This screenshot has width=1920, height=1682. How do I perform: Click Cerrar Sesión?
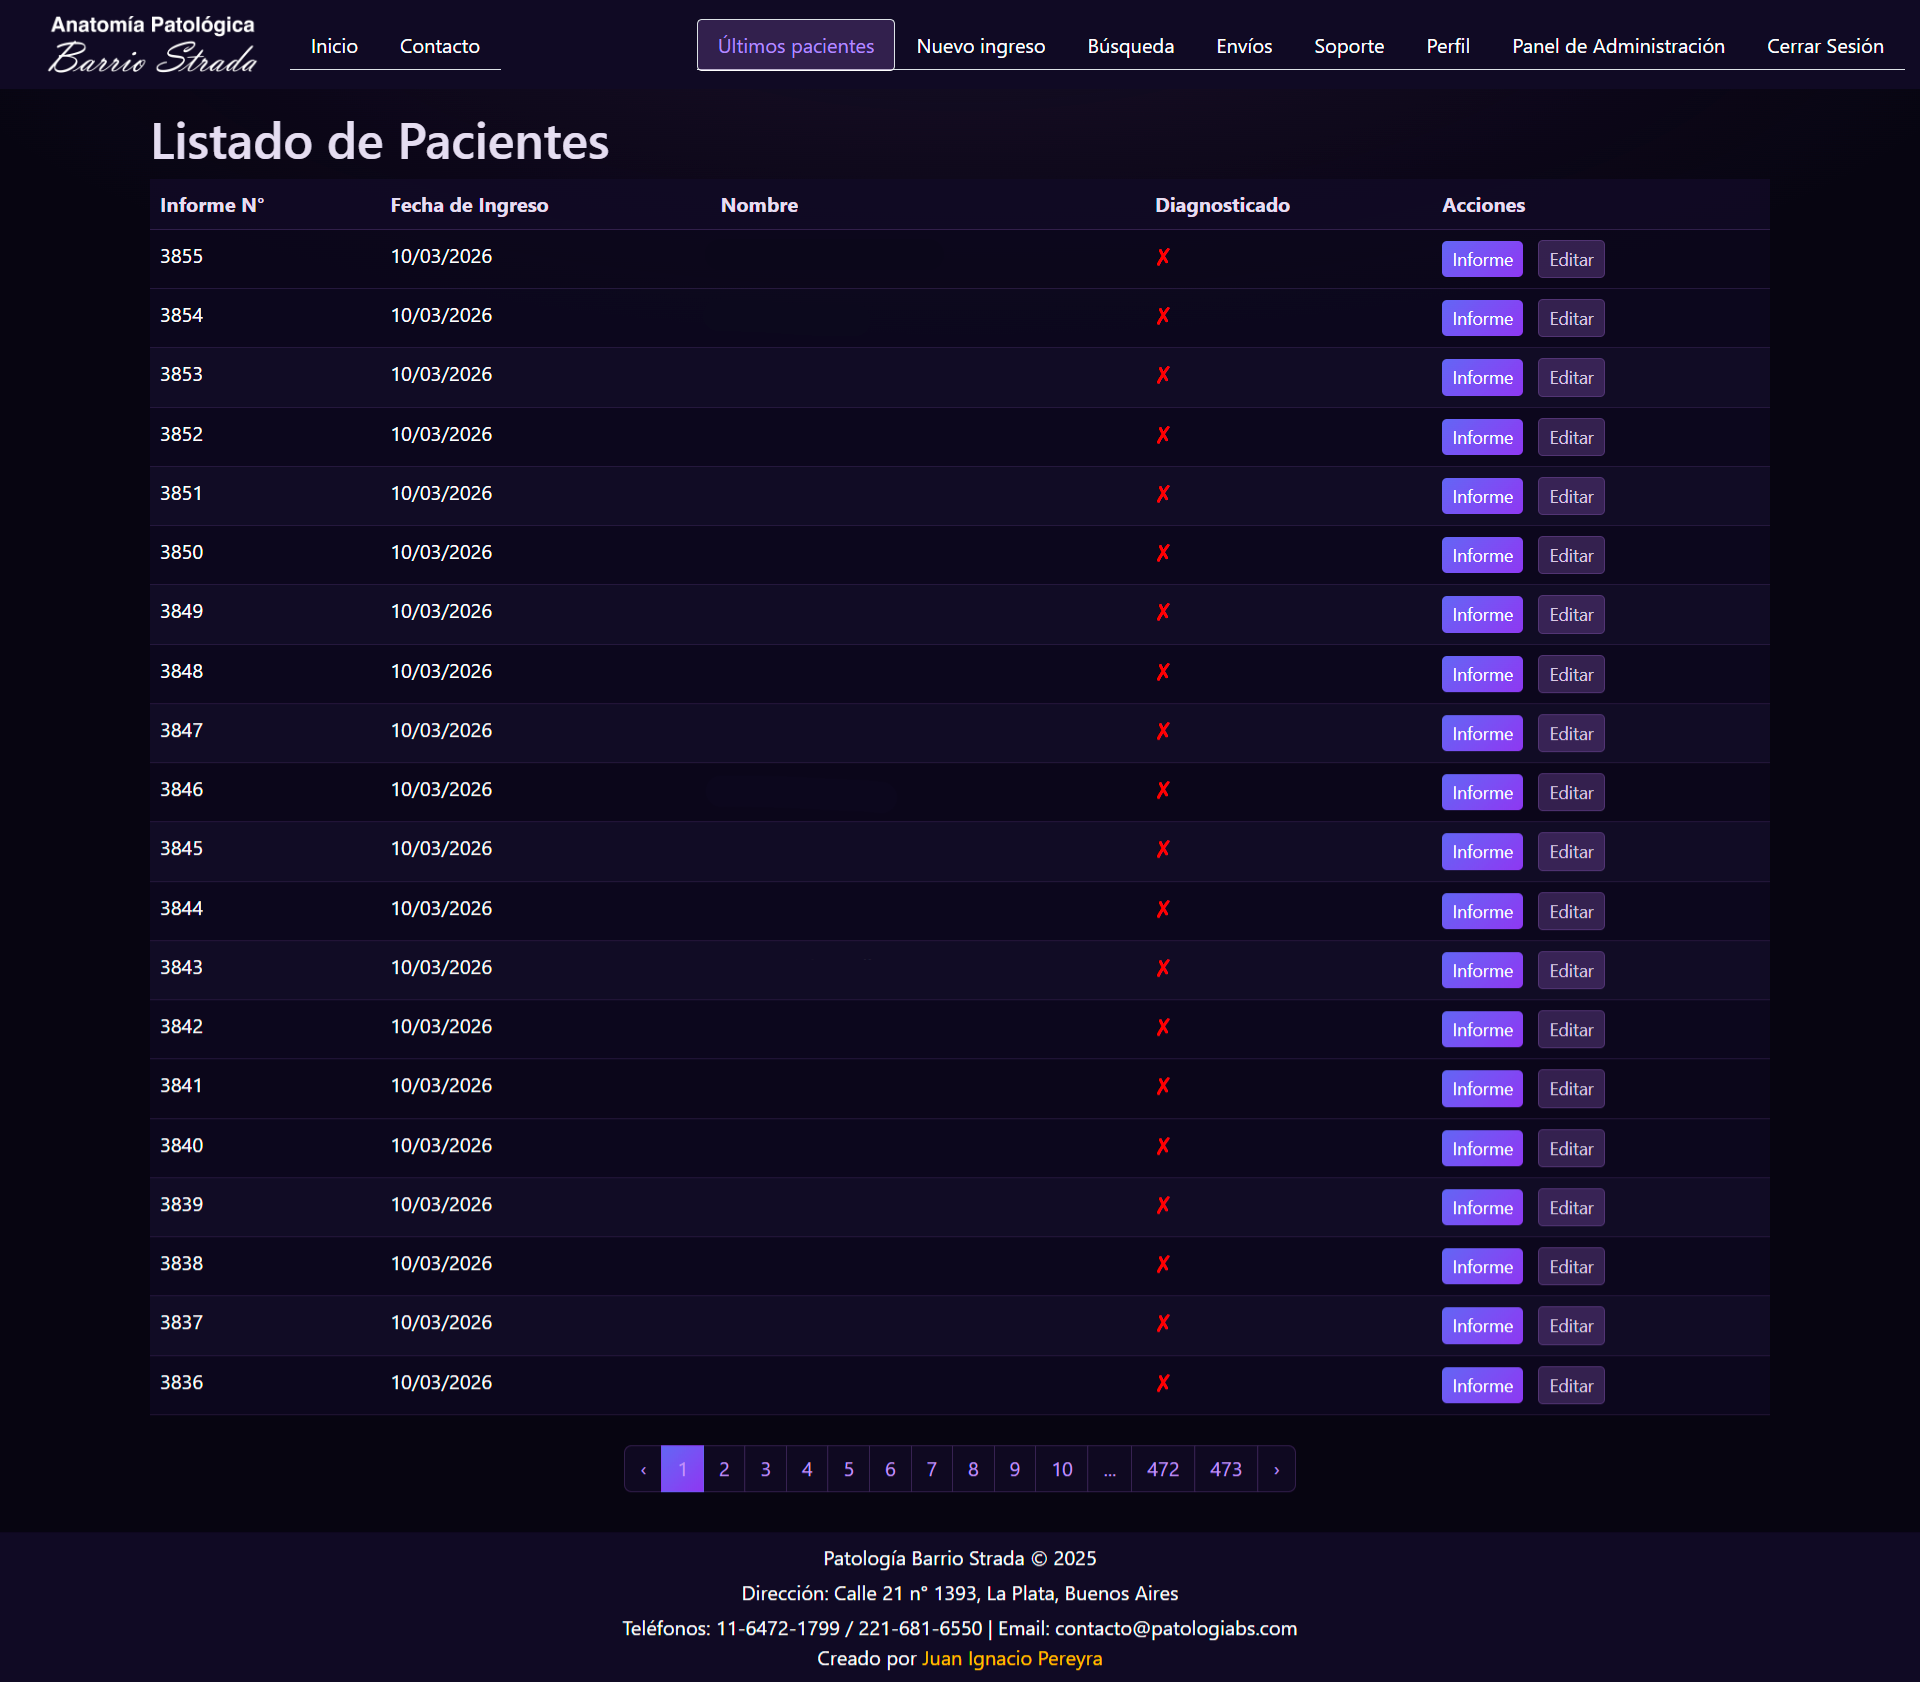click(x=1824, y=46)
